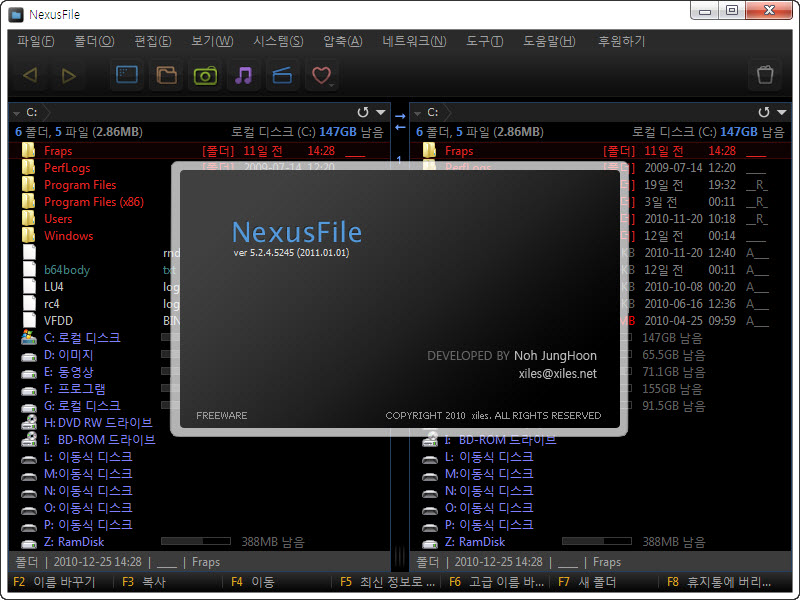This screenshot has height=600, width=800.
Task: Open right panel path history dropdown
Action: coord(782,112)
